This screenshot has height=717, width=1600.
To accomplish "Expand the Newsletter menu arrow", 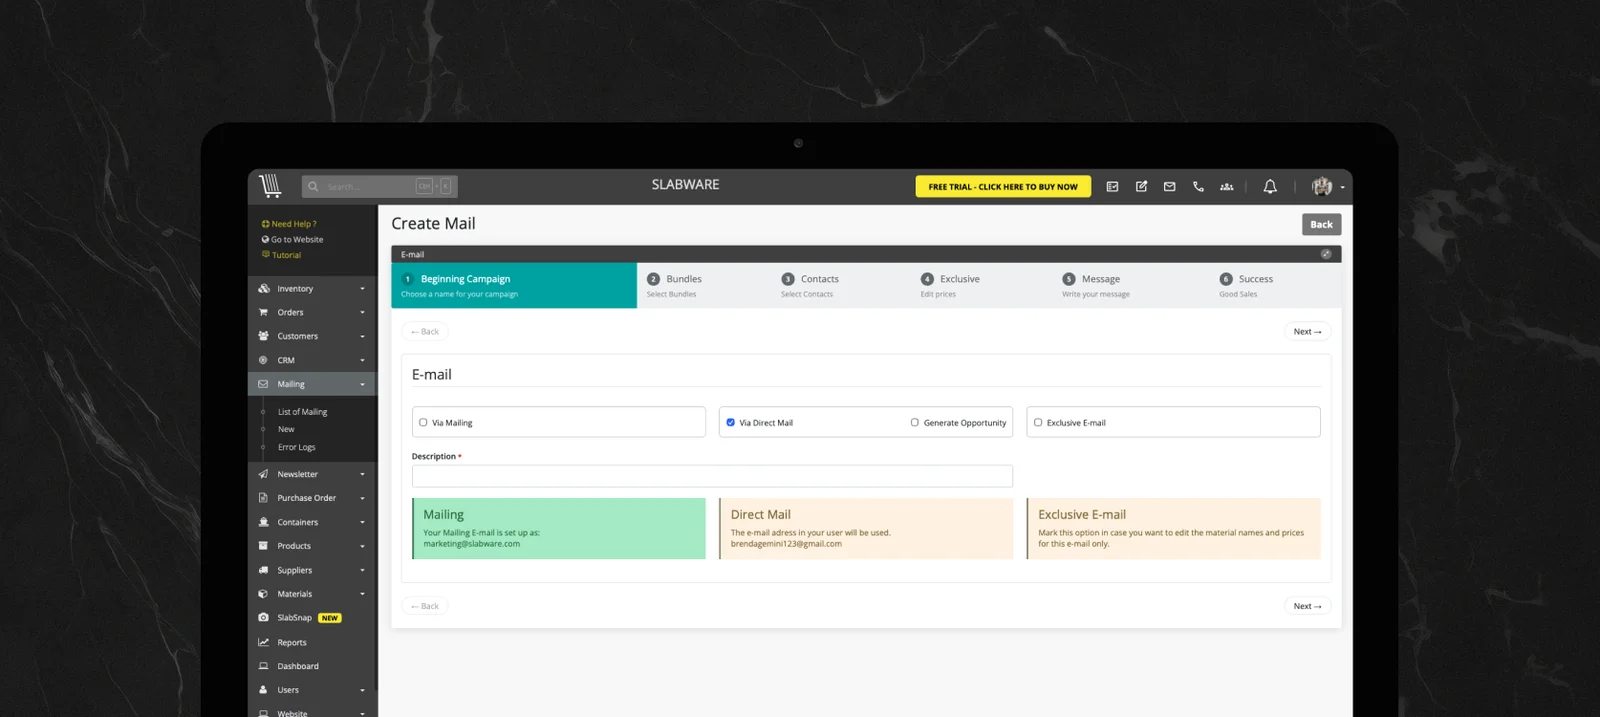I will coord(362,475).
